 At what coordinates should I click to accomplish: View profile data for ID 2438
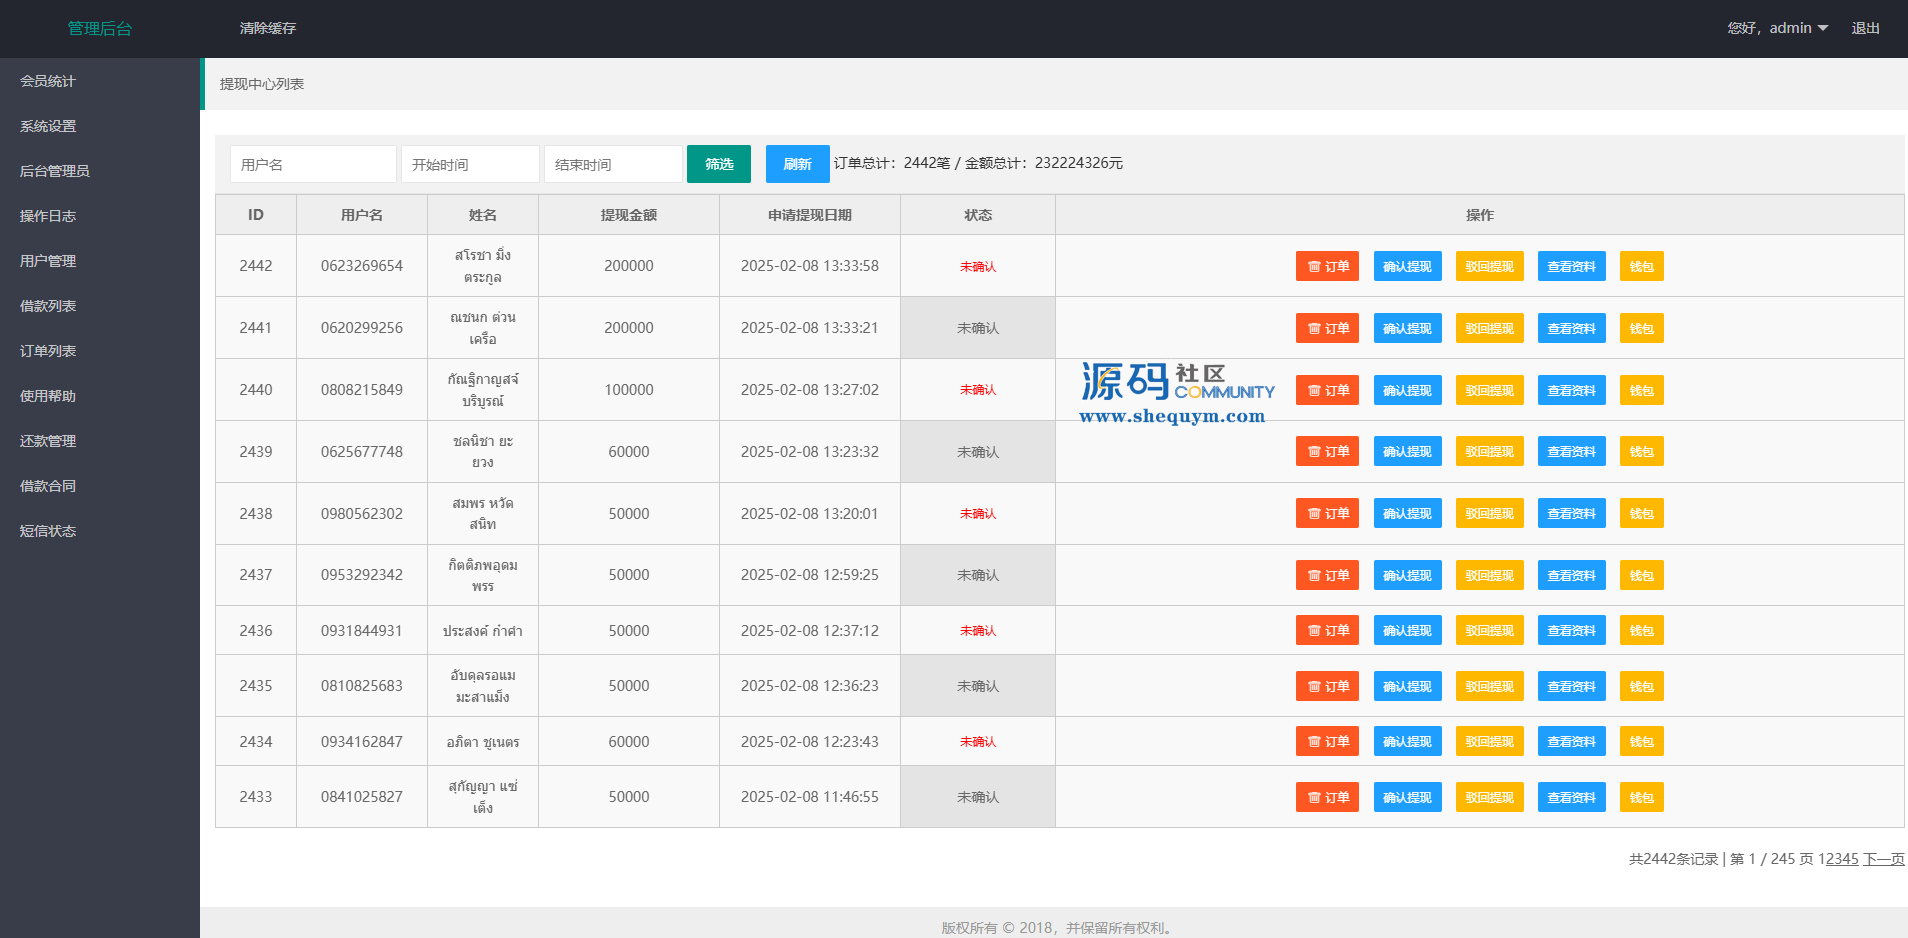pos(1571,514)
